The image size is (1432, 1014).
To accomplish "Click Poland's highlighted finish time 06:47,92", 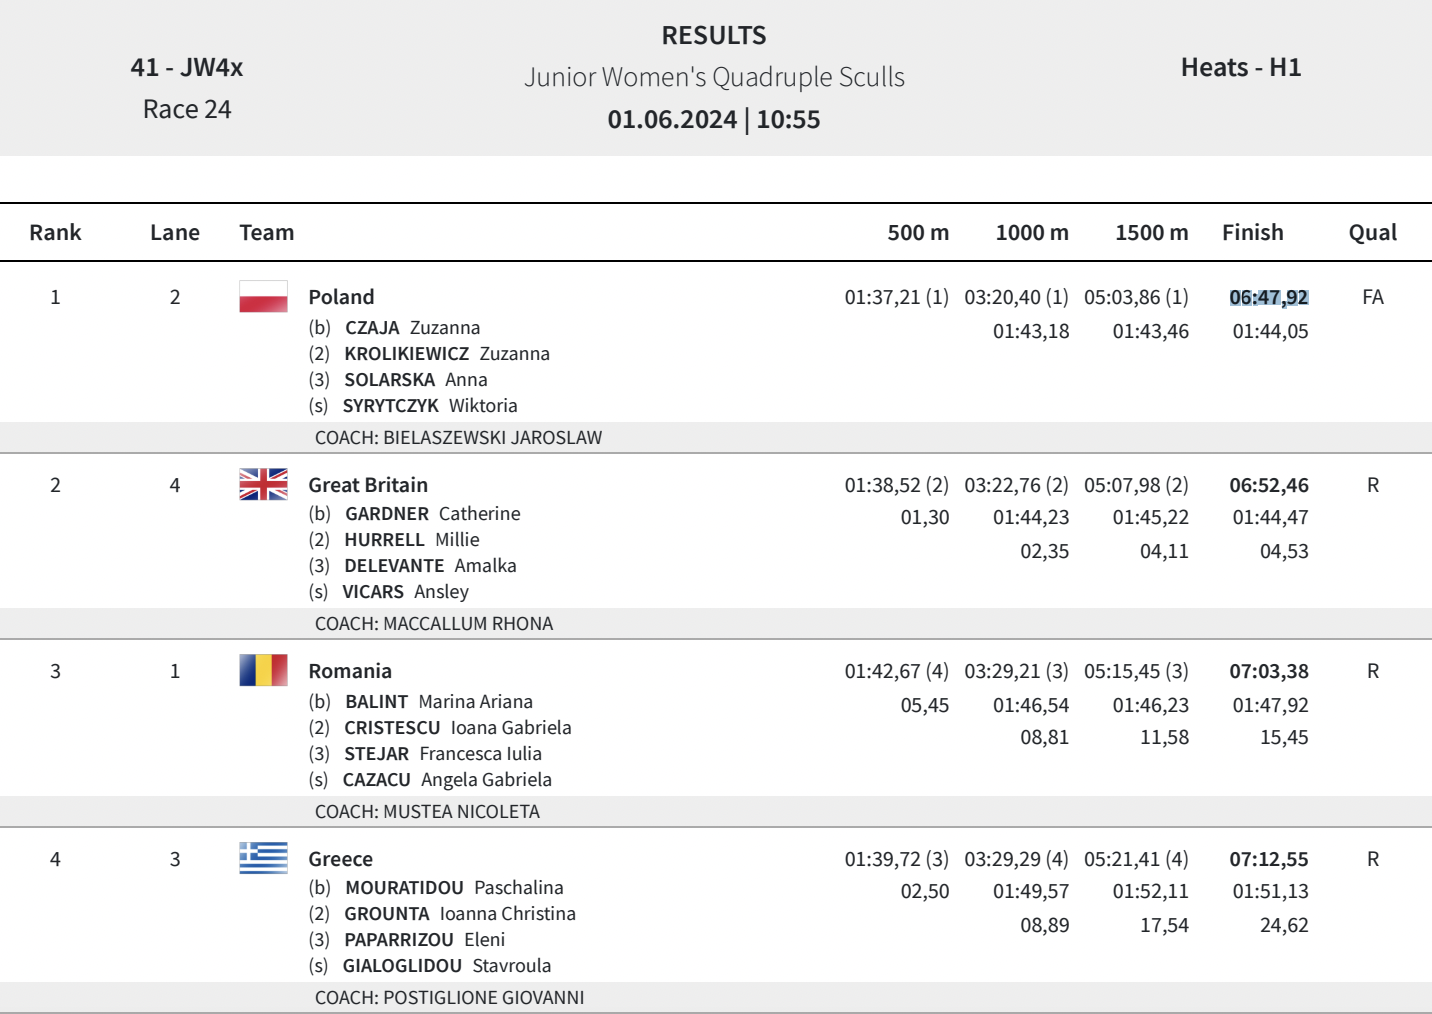I will 1269,297.
